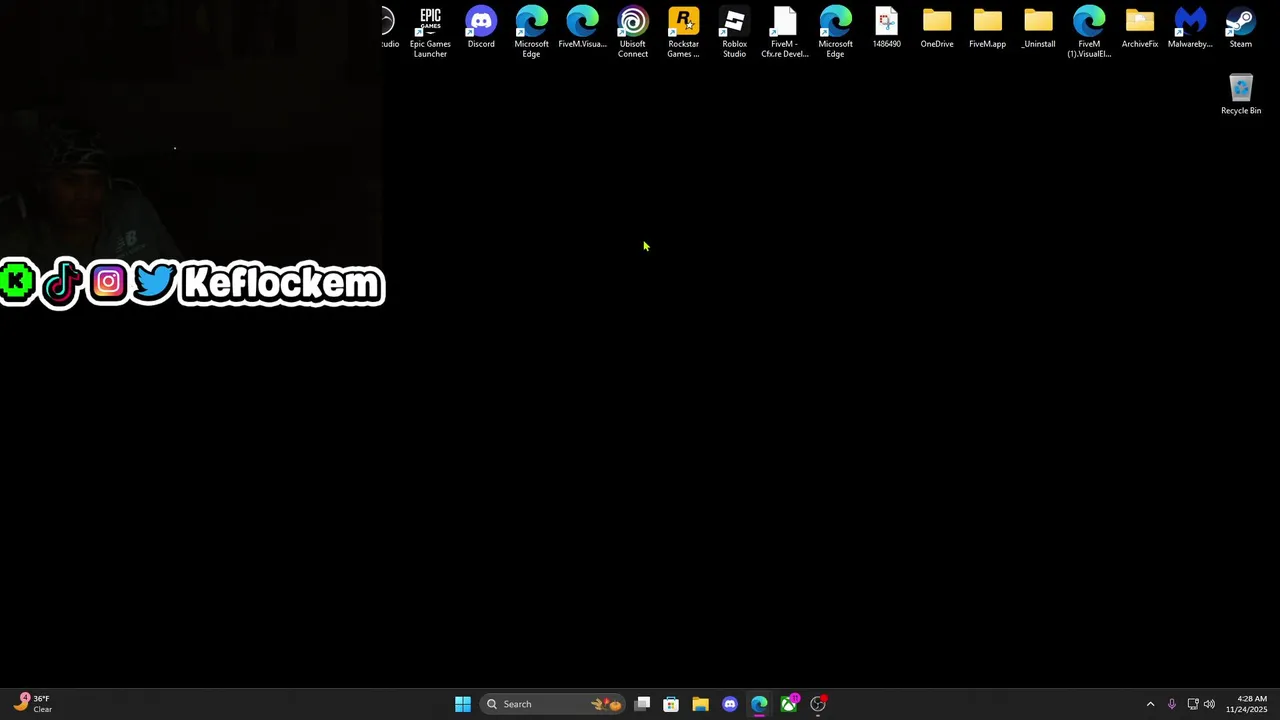
Task: Select the Microsoft Edge shortcut beside 1486490
Action: coord(835,32)
